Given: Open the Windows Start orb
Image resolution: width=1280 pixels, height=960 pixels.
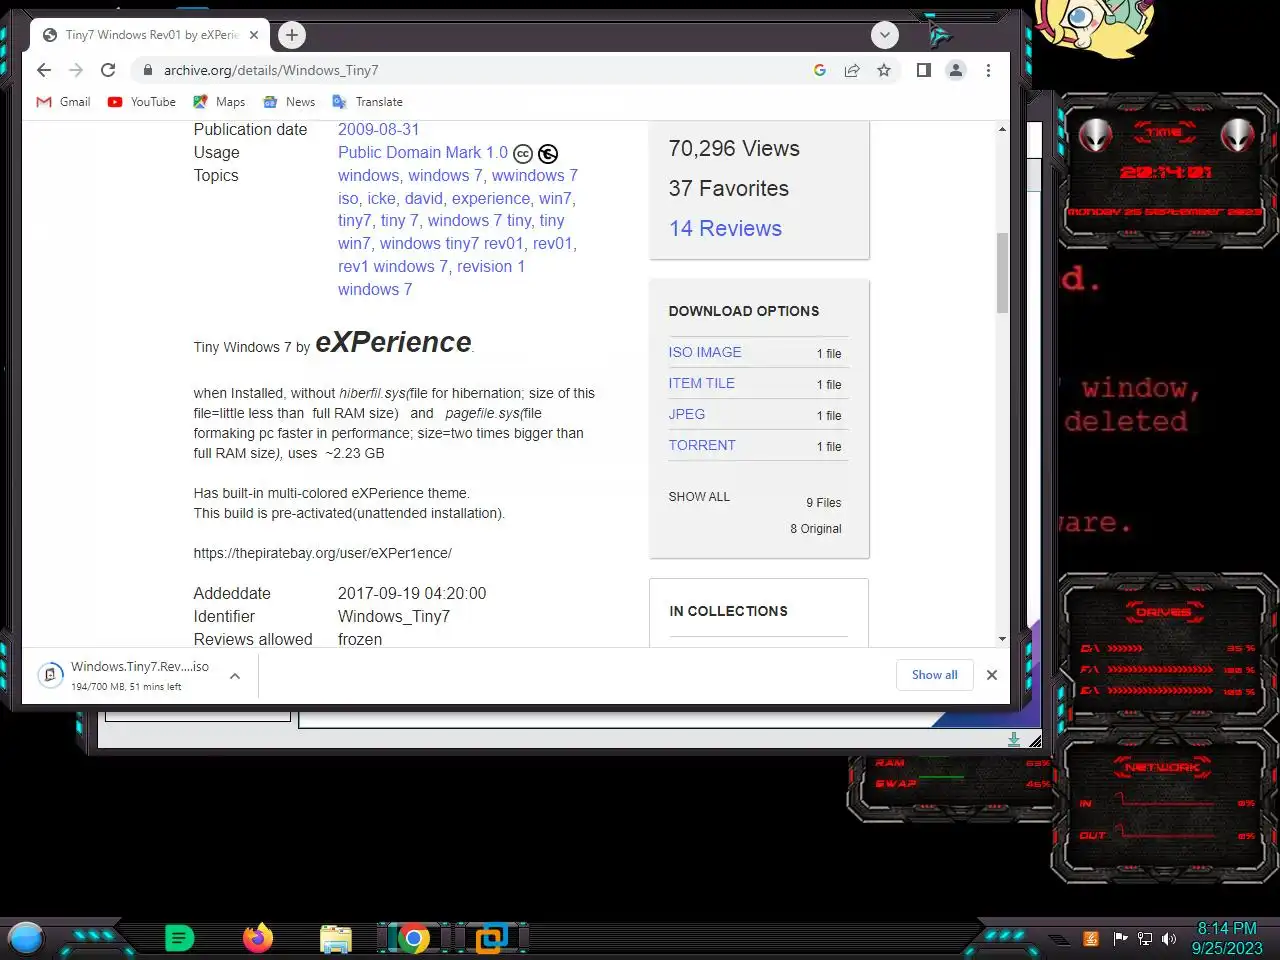Looking at the screenshot, I should point(26,939).
